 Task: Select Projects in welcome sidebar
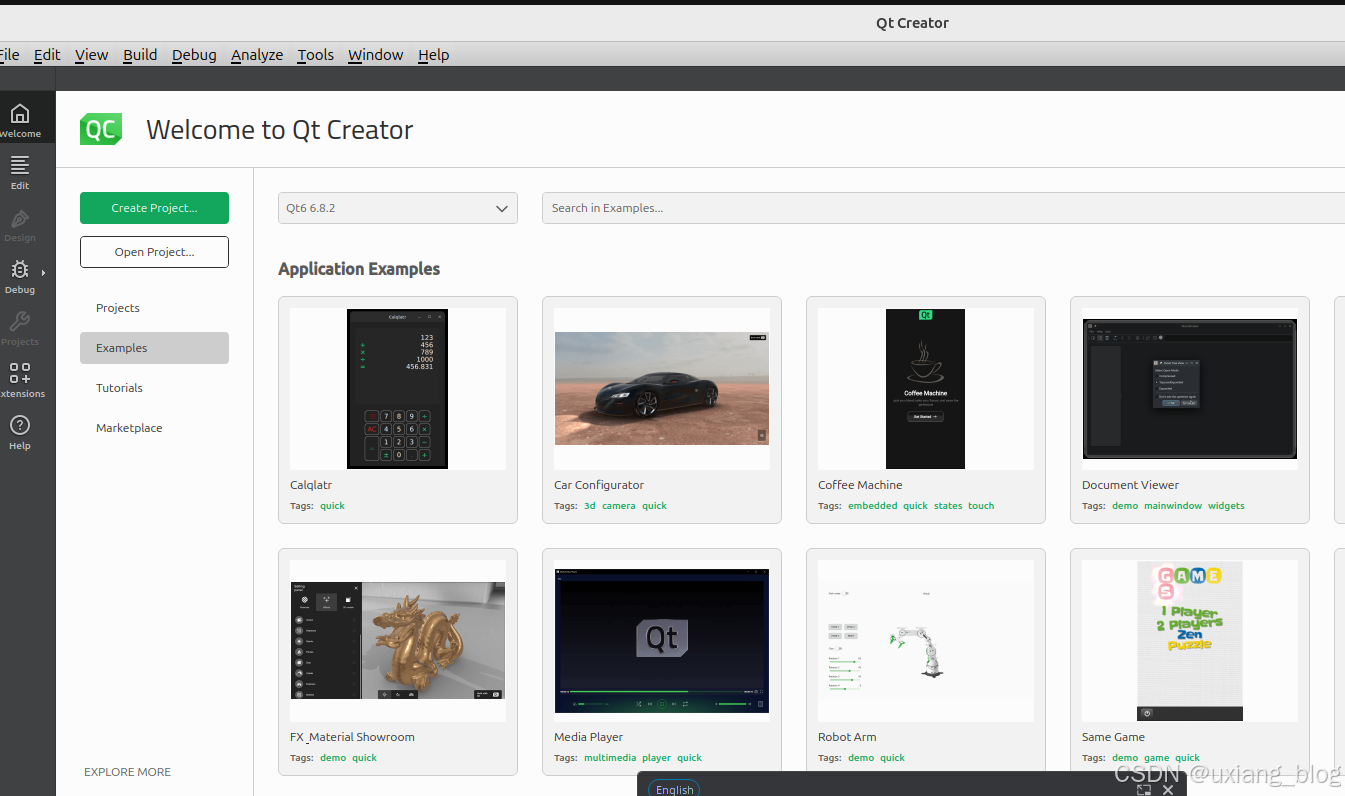(154, 308)
